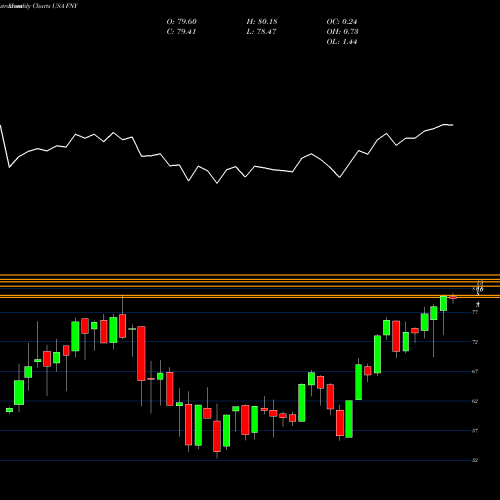Select the high price value H: 80.18
This screenshot has height=500, width=500.
(262, 22)
